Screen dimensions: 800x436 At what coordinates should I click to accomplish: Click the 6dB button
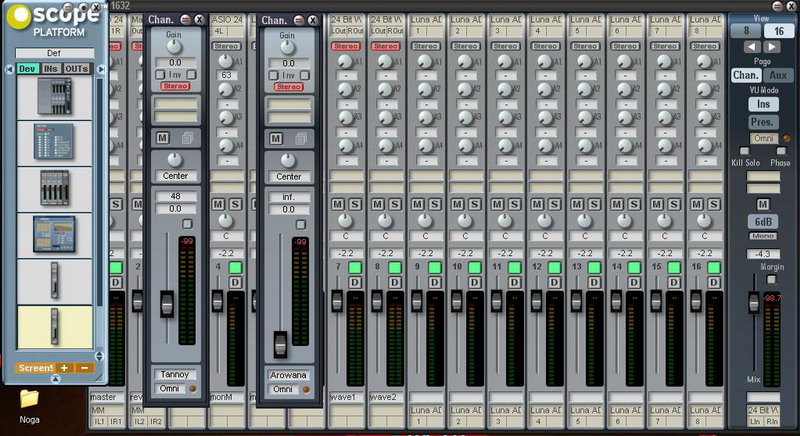pos(764,221)
